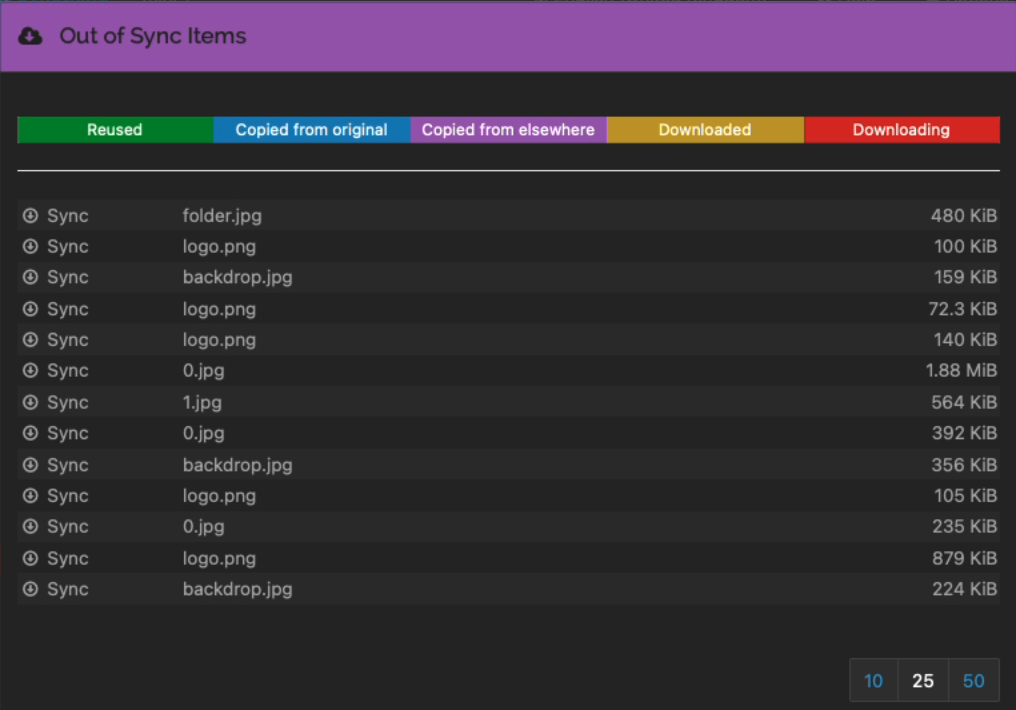Click the sync icon on the 100 KiB logo.png row
Screen dimensions: 1016x710
30,247
